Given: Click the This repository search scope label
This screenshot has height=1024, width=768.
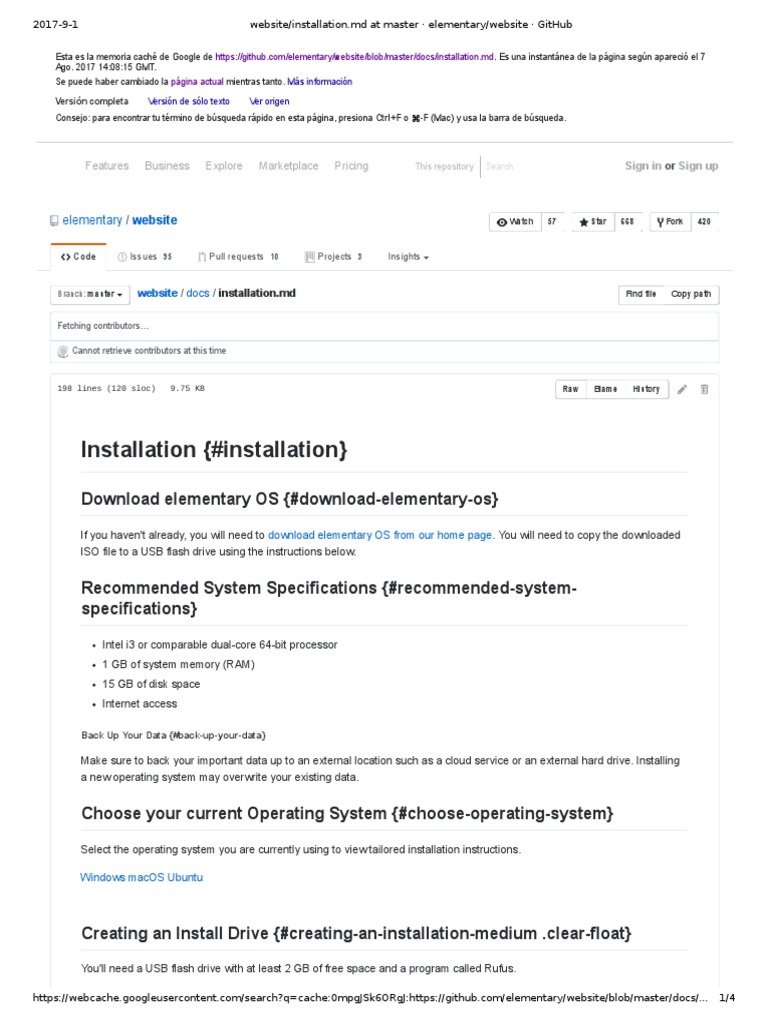Looking at the screenshot, I should click(444, 167).
